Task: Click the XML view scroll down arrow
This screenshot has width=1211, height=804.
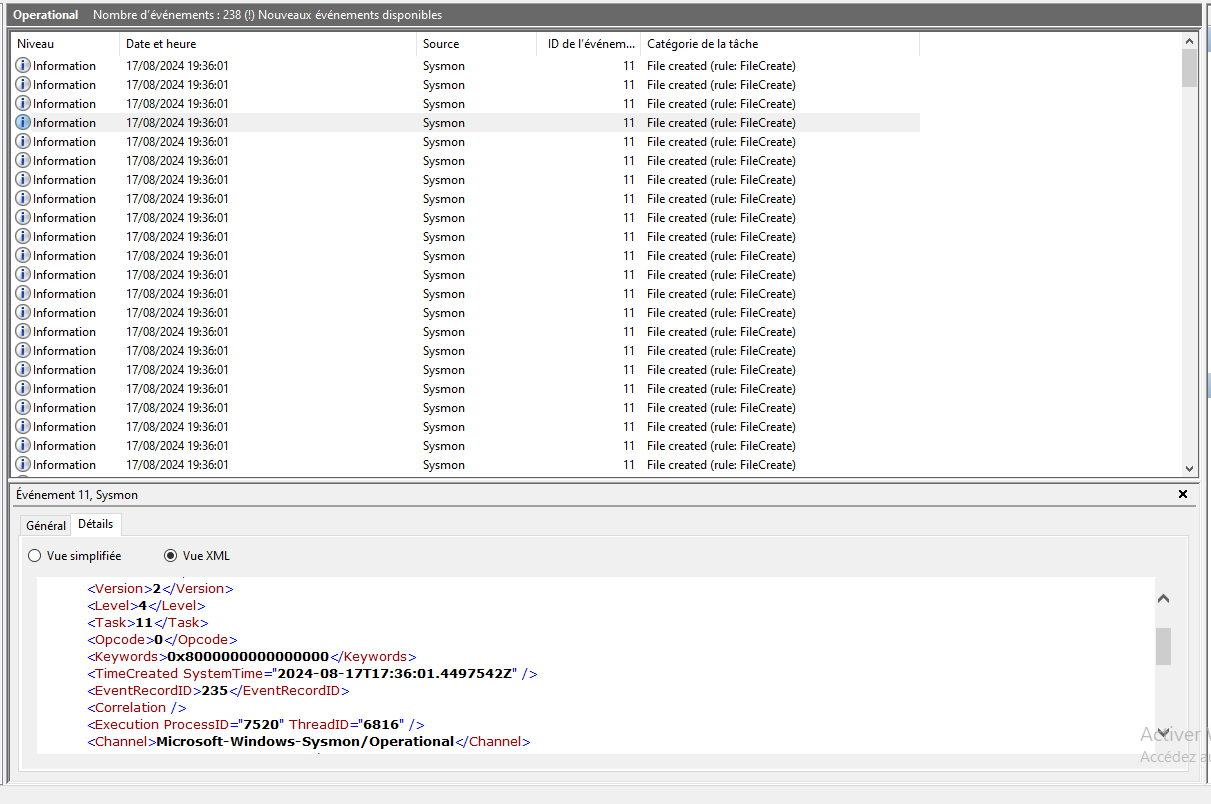Action: [x=1163, y=732]
